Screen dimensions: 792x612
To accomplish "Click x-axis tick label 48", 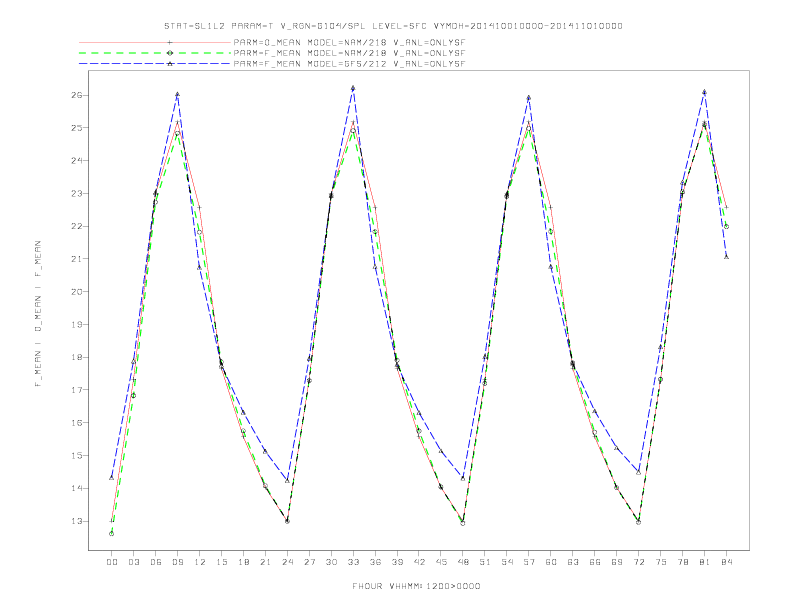I will (x=463, y=562).
